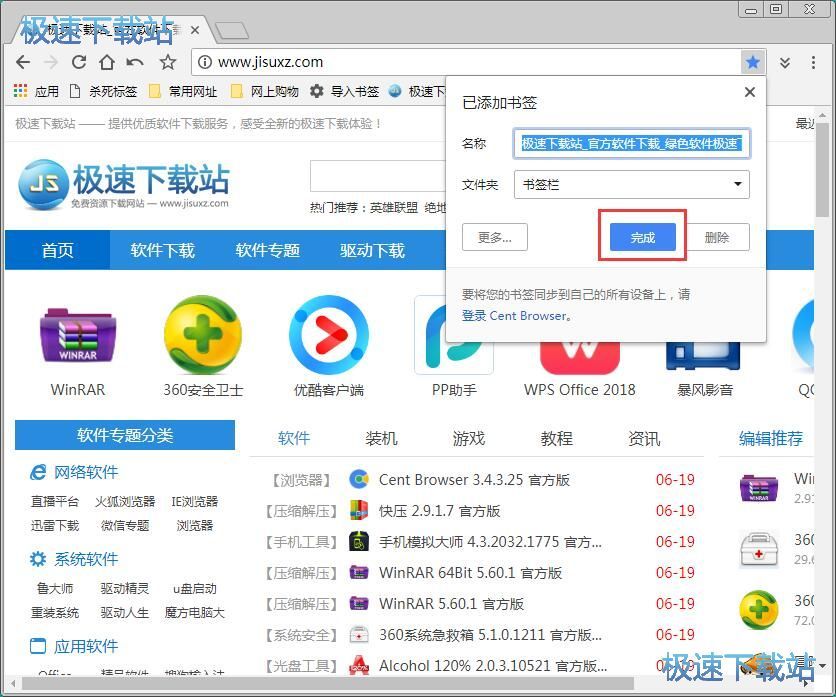Switch to the 游戏 list tab
Screen dimensions: 836x697
pos(469,438)
